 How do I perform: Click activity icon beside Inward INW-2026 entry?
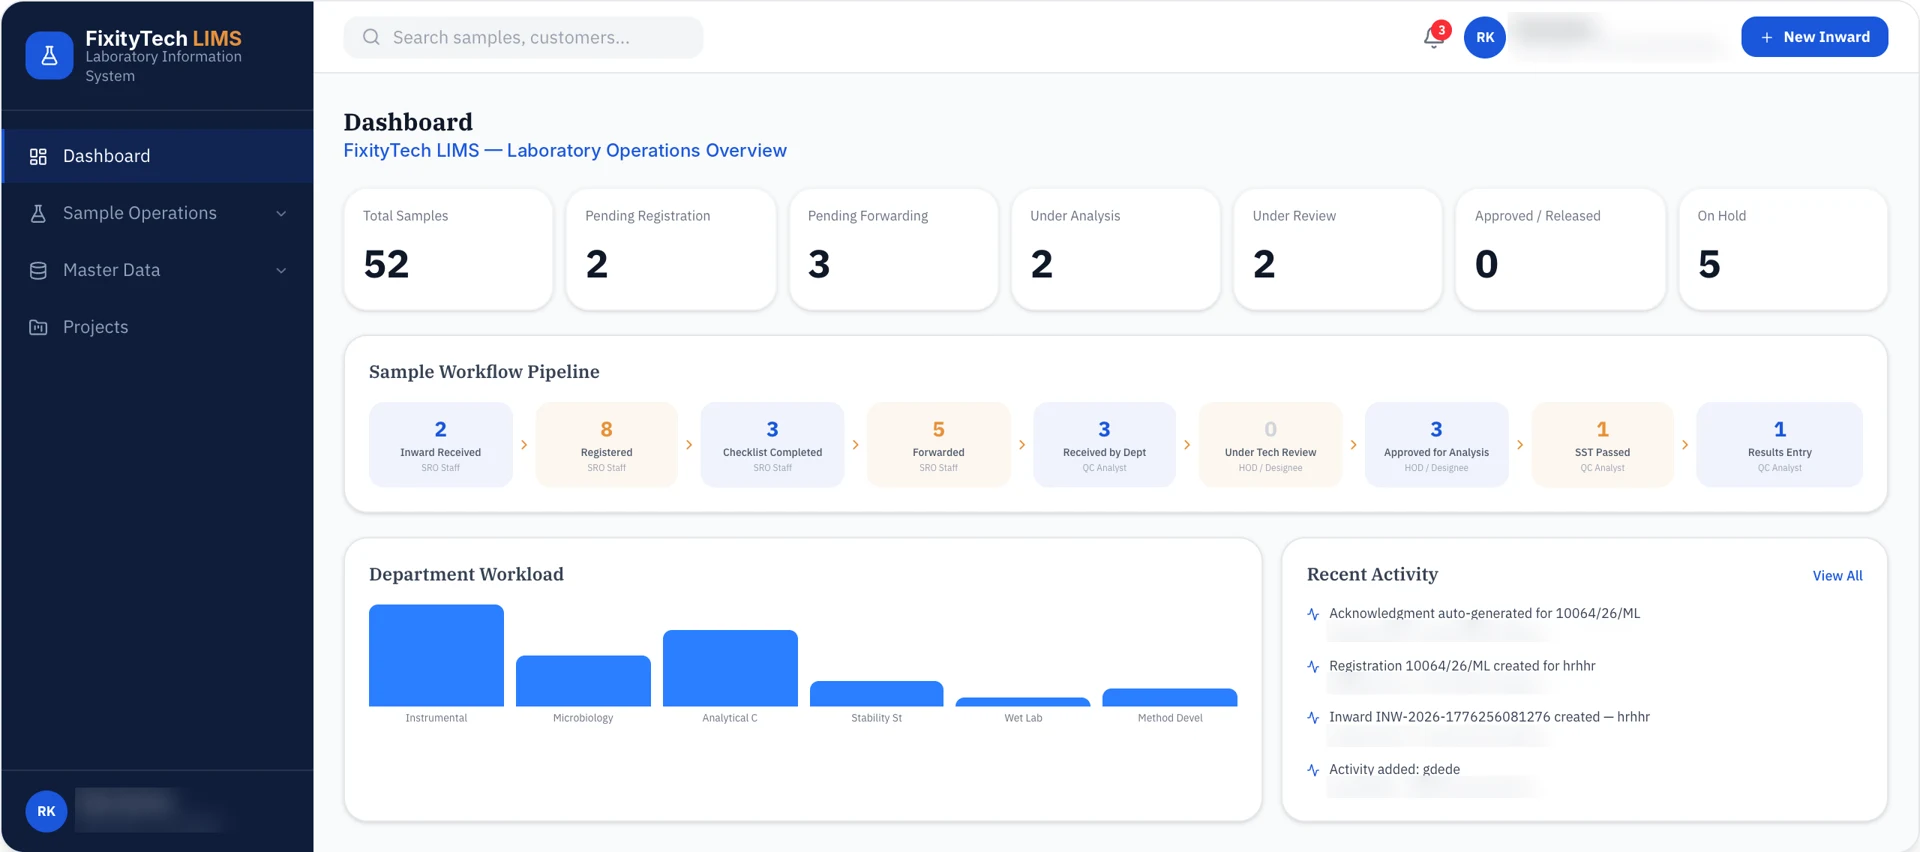pyautogui.click(x=1313, y=717)
